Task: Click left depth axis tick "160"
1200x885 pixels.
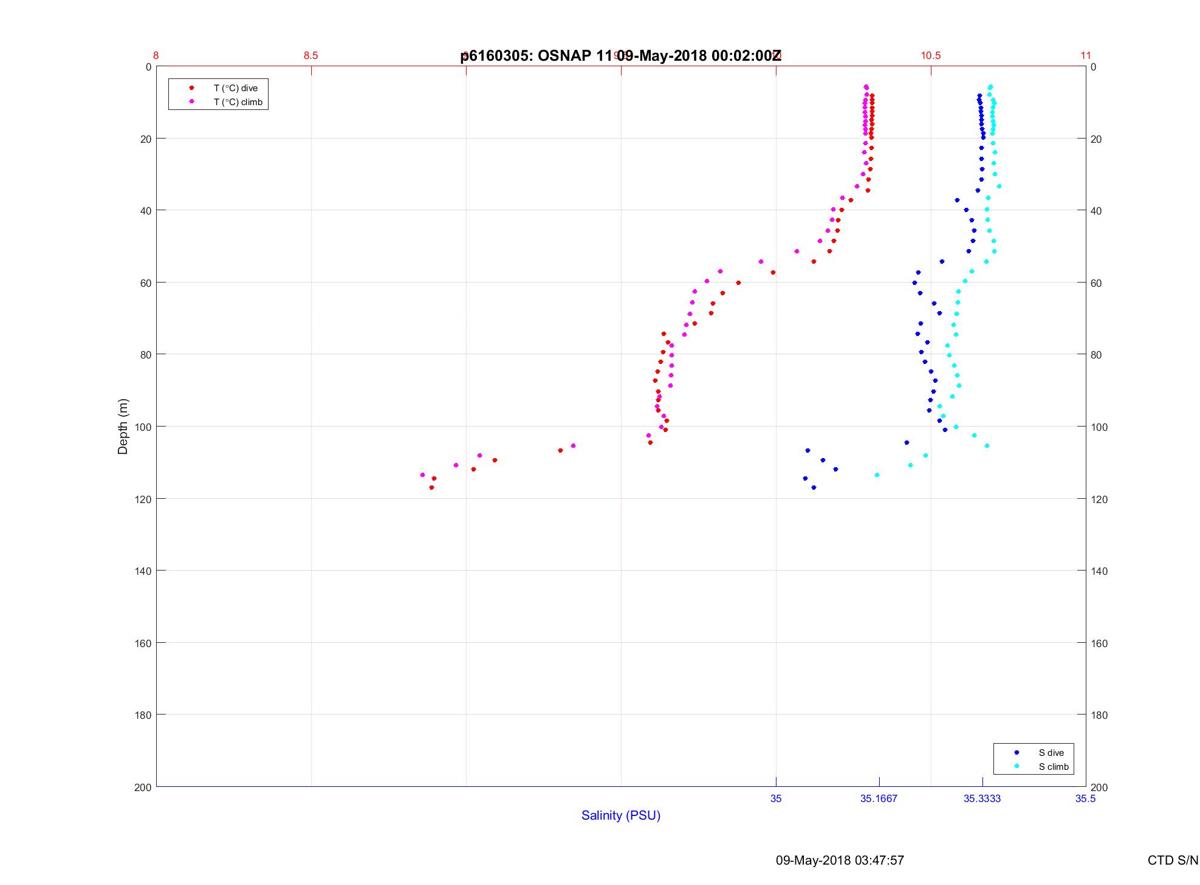Action: (142, 643)
